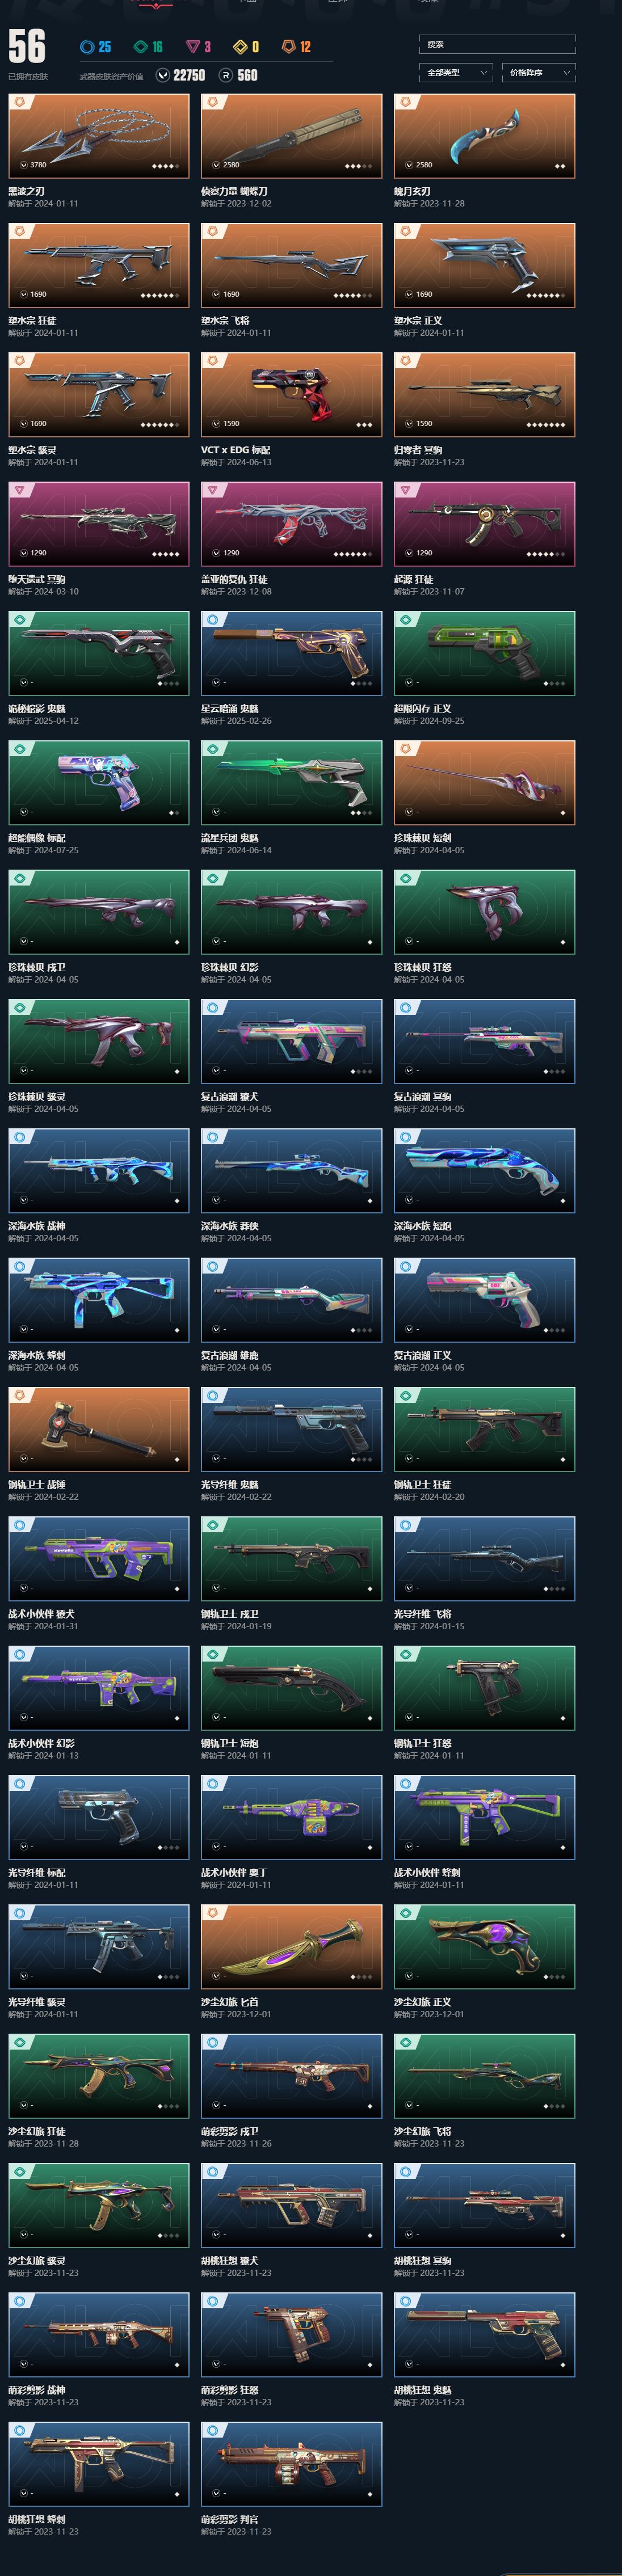Select the 钢轨卫士 战锤 hammer thumbnail
The height and width of the screenshot is (2576, 622).
98,1429
